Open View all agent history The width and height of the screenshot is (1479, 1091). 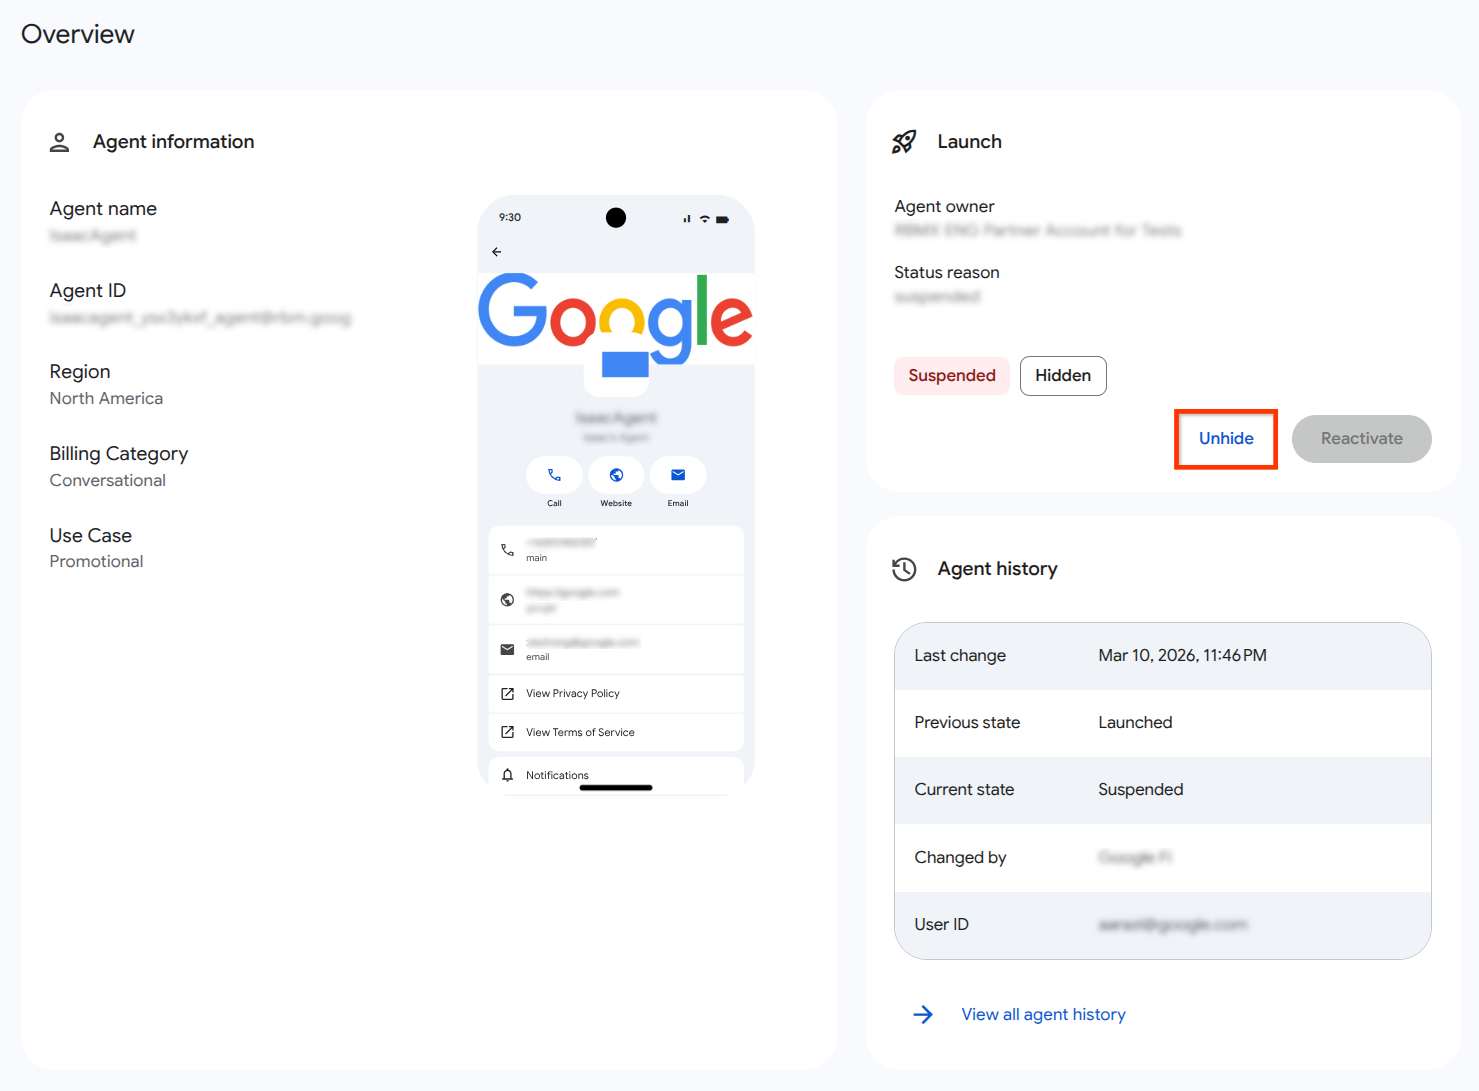[1043, 1014]
